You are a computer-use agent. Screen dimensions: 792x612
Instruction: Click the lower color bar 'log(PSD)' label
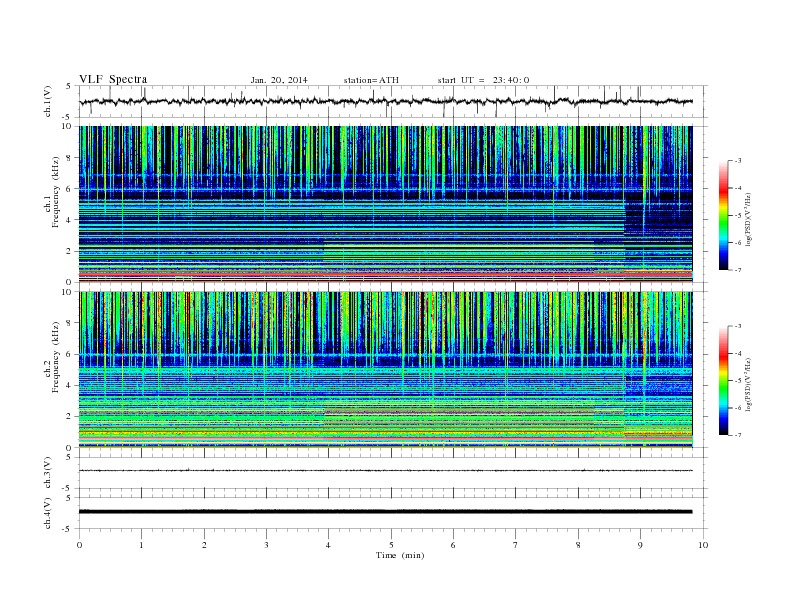[748, 384]
